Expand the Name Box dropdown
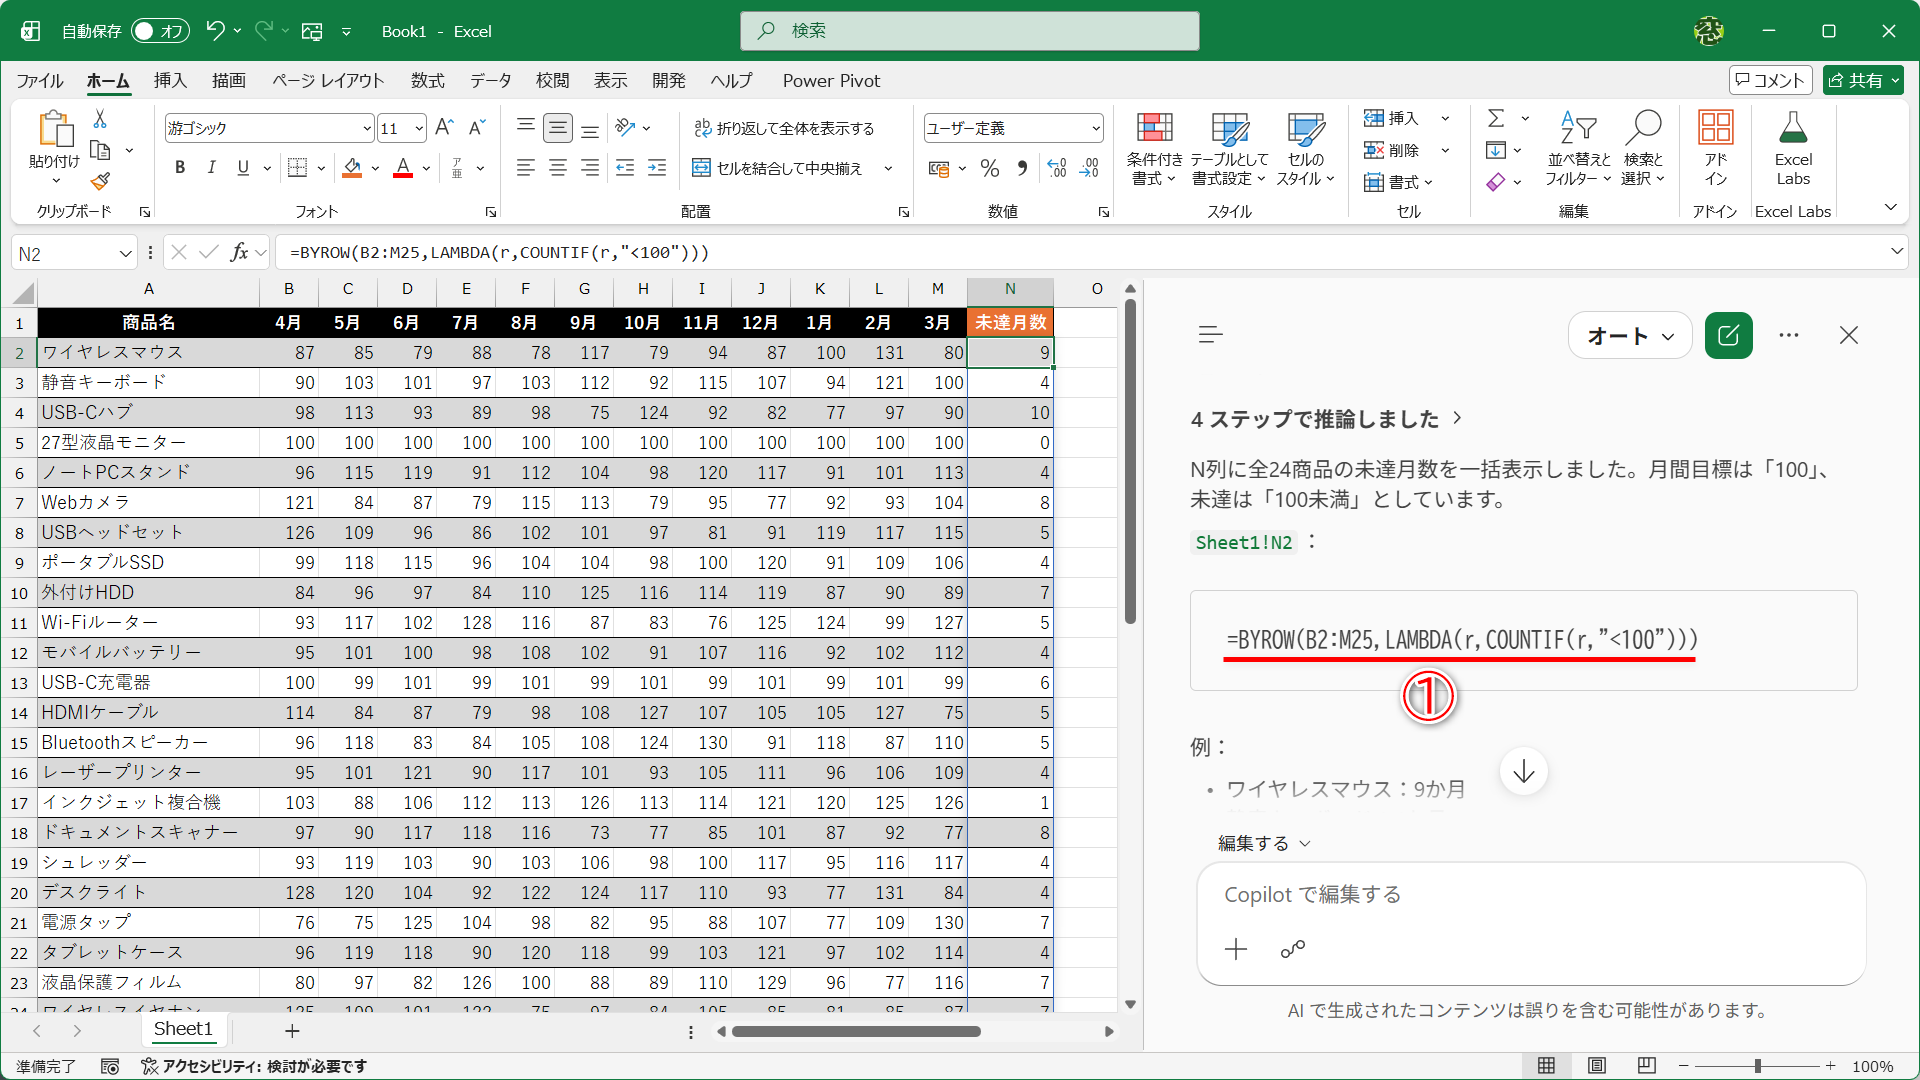This screenshot has width=1920, height=1080. coord(125,253)
